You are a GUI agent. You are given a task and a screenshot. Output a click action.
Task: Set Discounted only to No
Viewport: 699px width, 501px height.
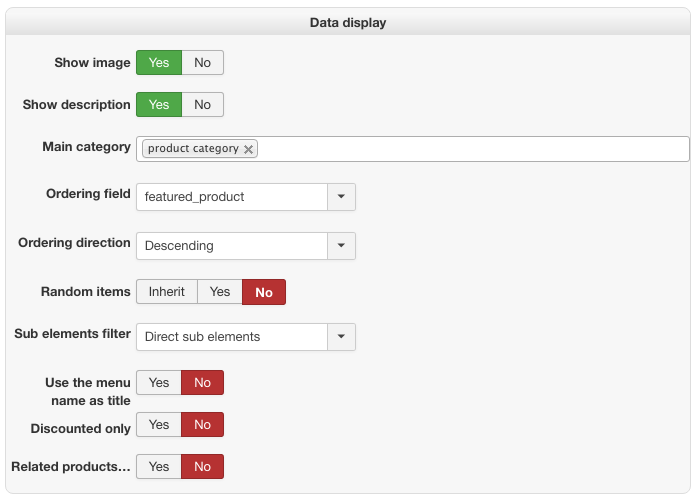203,425
